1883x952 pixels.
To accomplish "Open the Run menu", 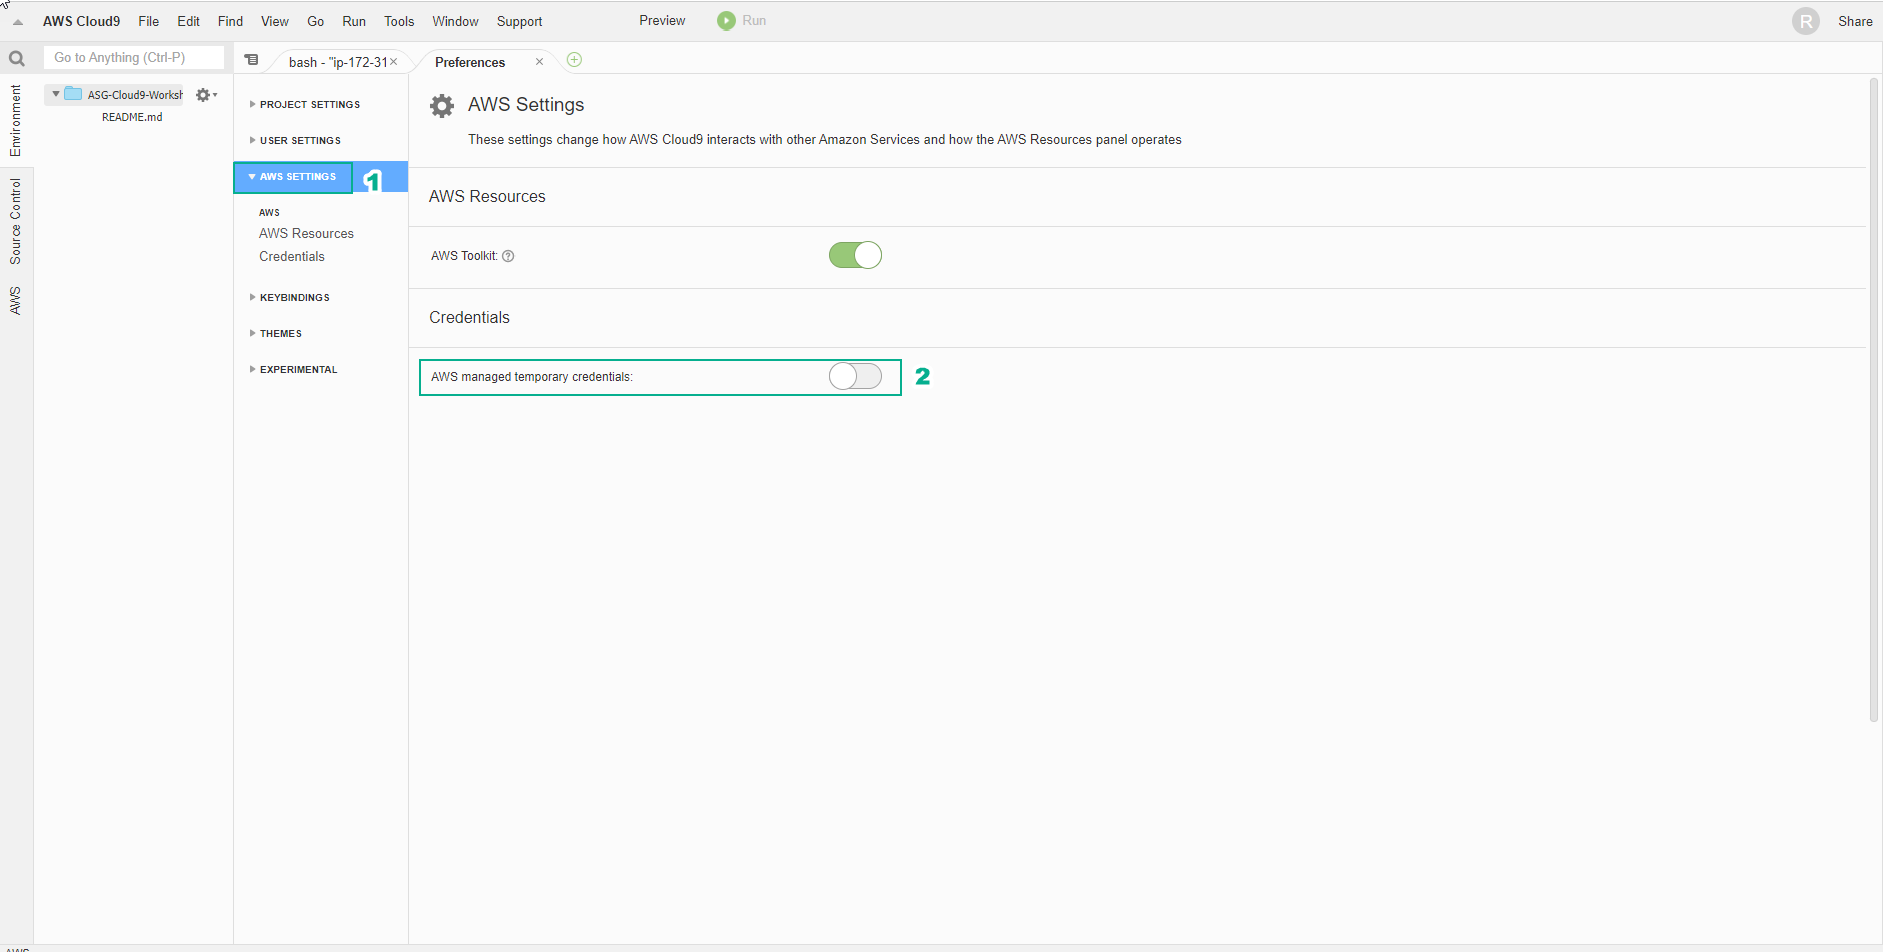I will point(354,21).
